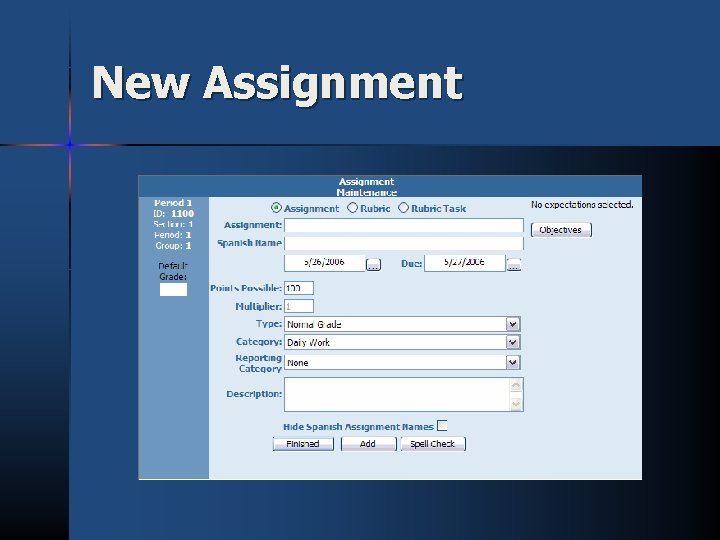This screenshot has width=720, height=540.
Task: Click the Add button
Action: tap(368, 444)
